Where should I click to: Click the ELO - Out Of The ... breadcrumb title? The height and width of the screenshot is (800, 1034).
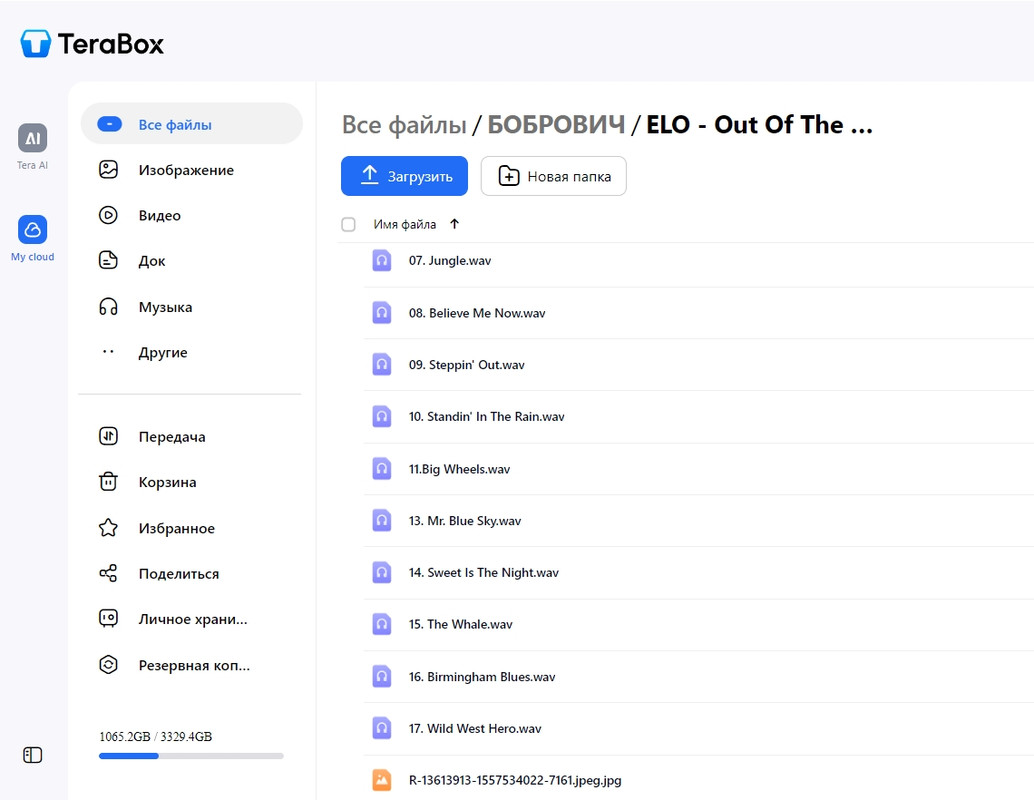[x=760, y=125]
